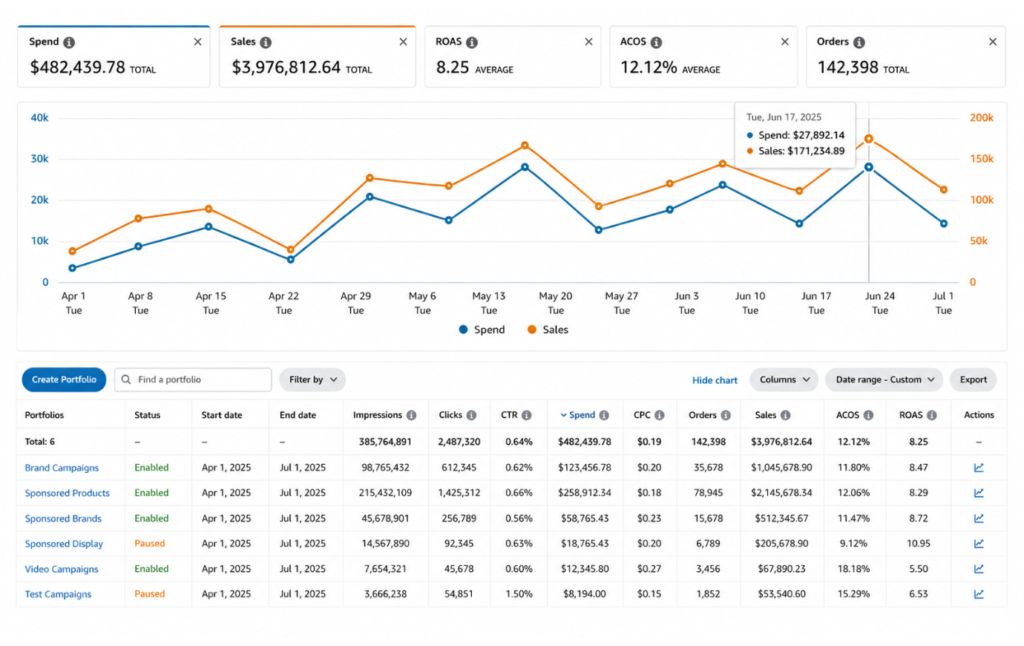Click CTR column info icon
The image size is (1024, 646).
pos(526,415)
